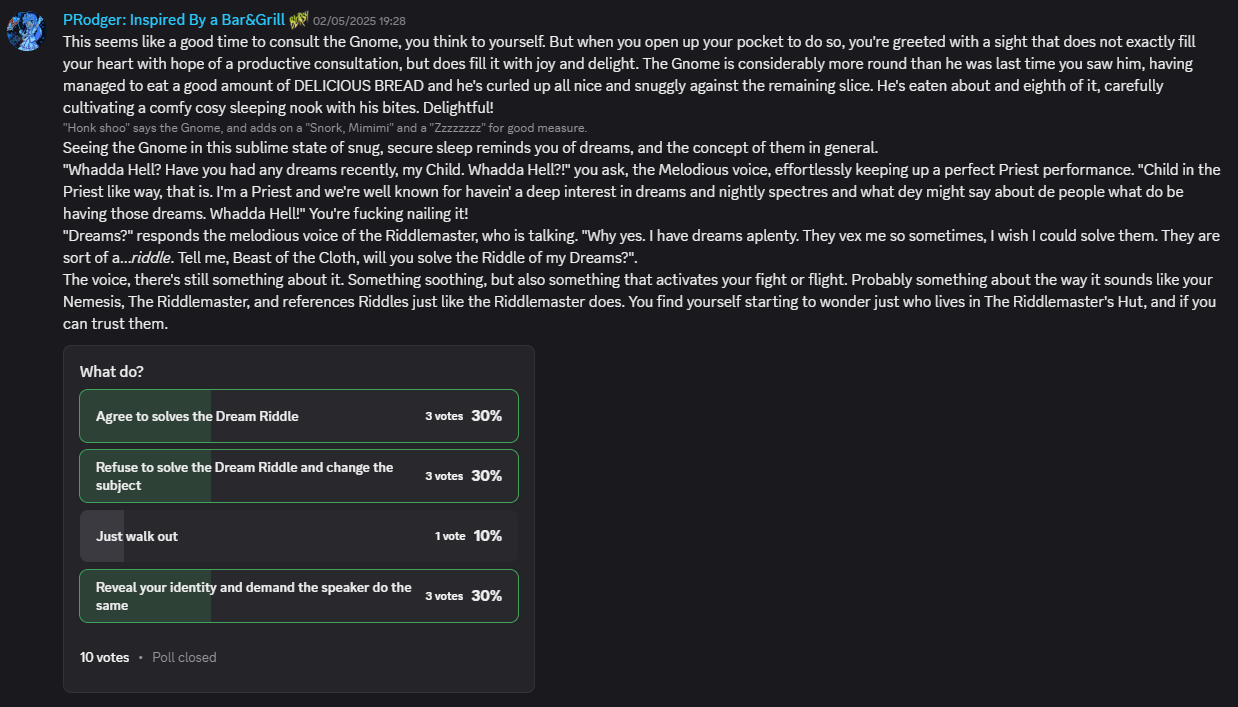Pick the Reveal your identity poll answer
Screen dimensions: 1238x707
[299, 596]
